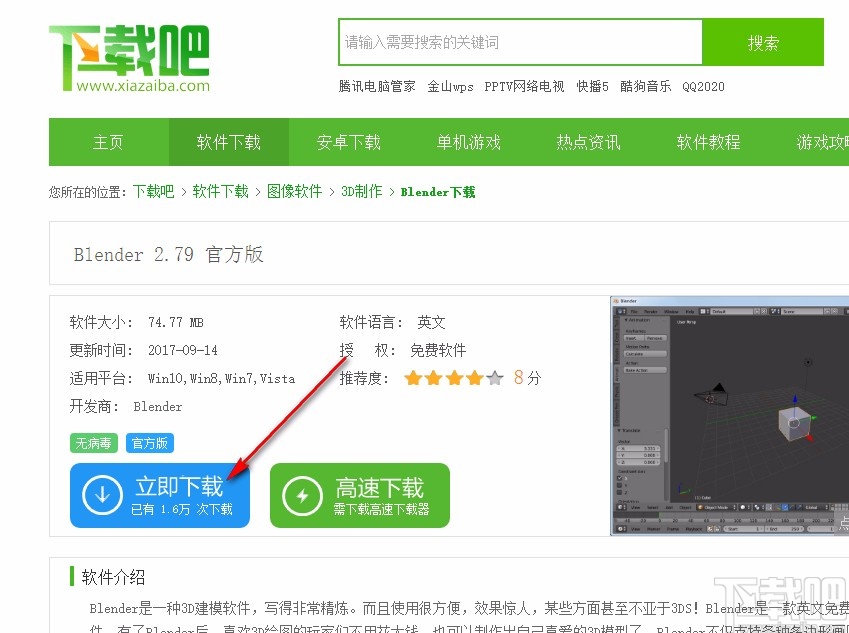Open the 金山wps hot search link
The height and width of the screenshot is (633, 849).
click(450, 86)
